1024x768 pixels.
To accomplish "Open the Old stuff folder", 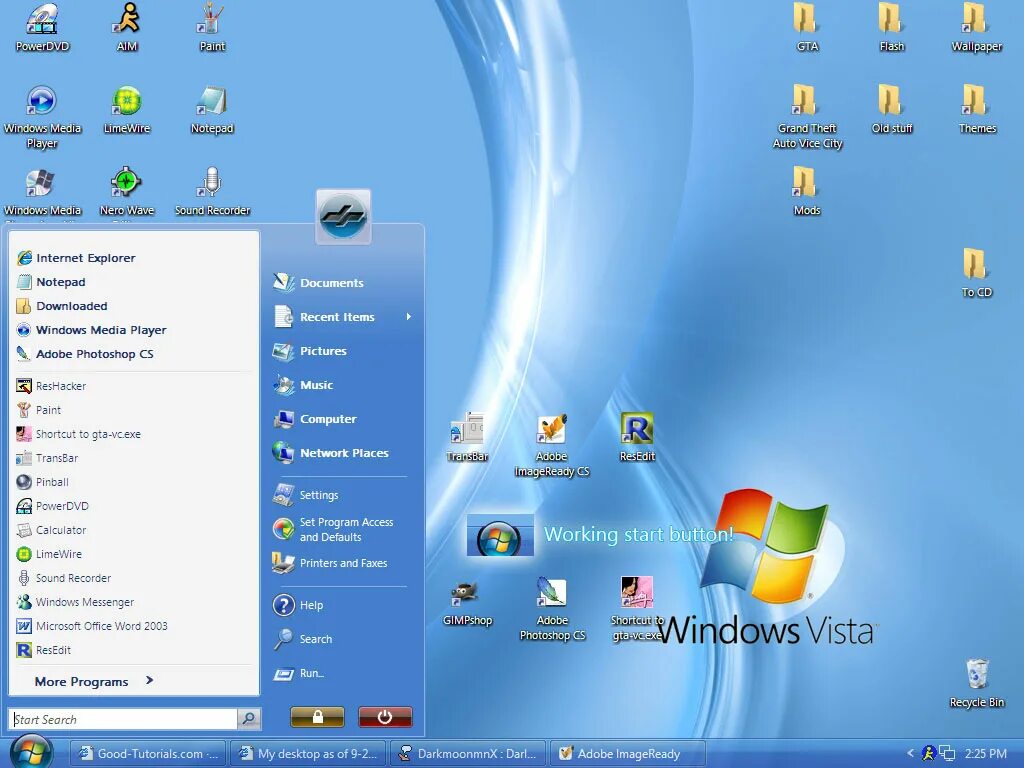I will pos(892,110).
